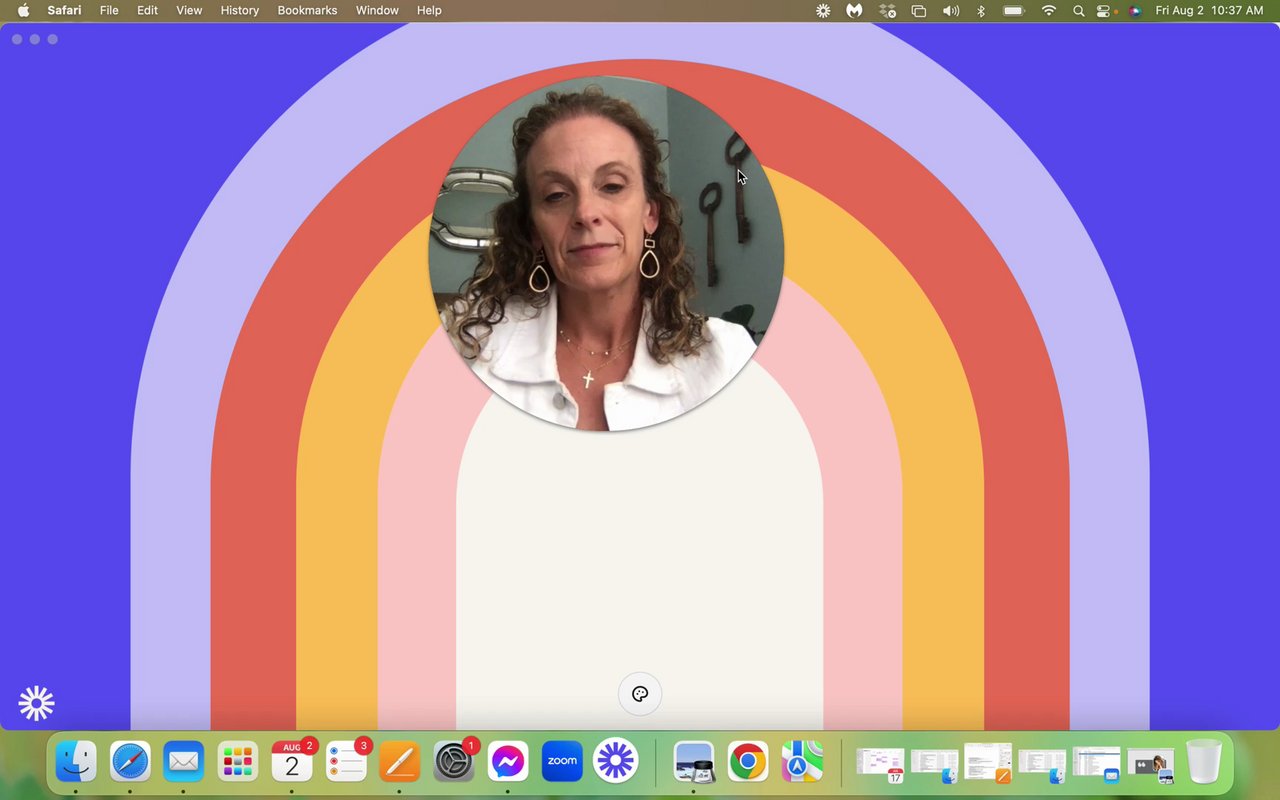Open Maps from the Dock
This screenshot has height=800, width=1280.
click(x=802, y=762)
